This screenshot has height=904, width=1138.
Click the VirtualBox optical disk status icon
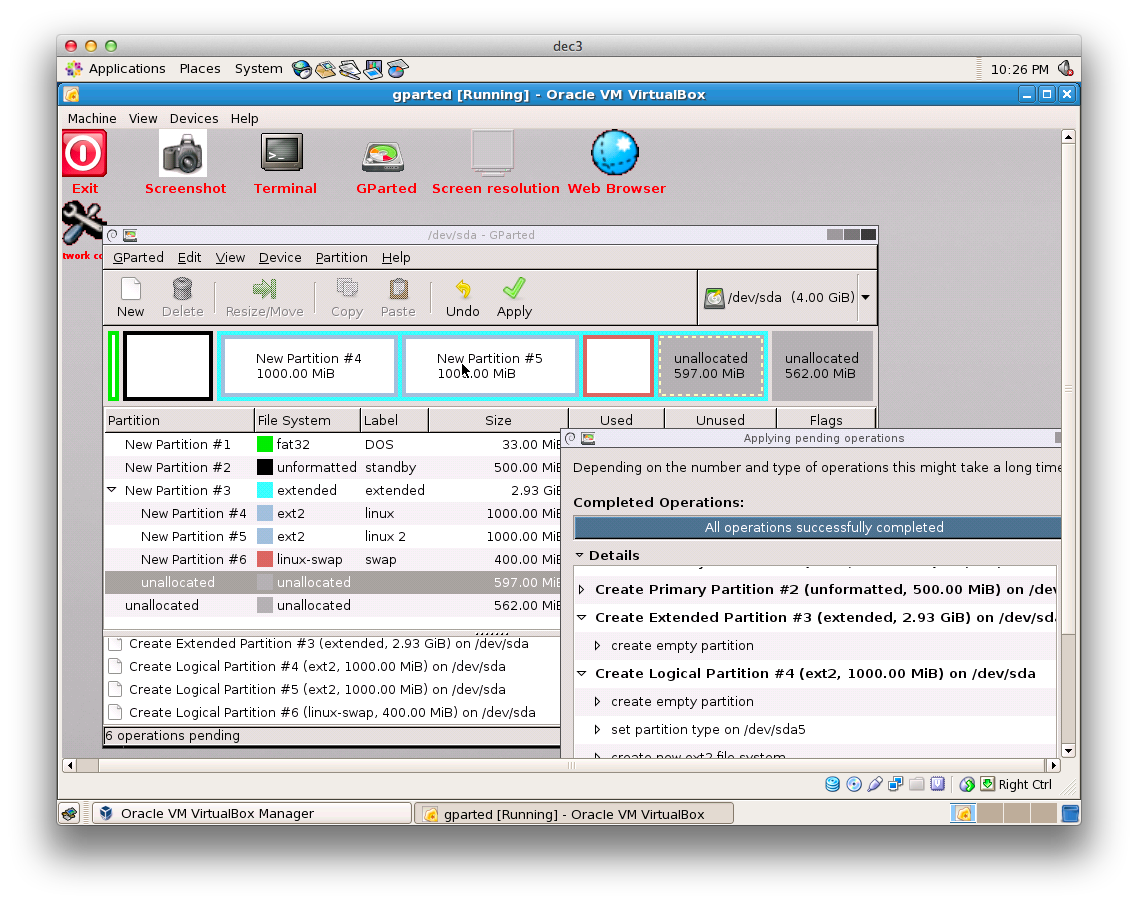[x=854, y=784]
